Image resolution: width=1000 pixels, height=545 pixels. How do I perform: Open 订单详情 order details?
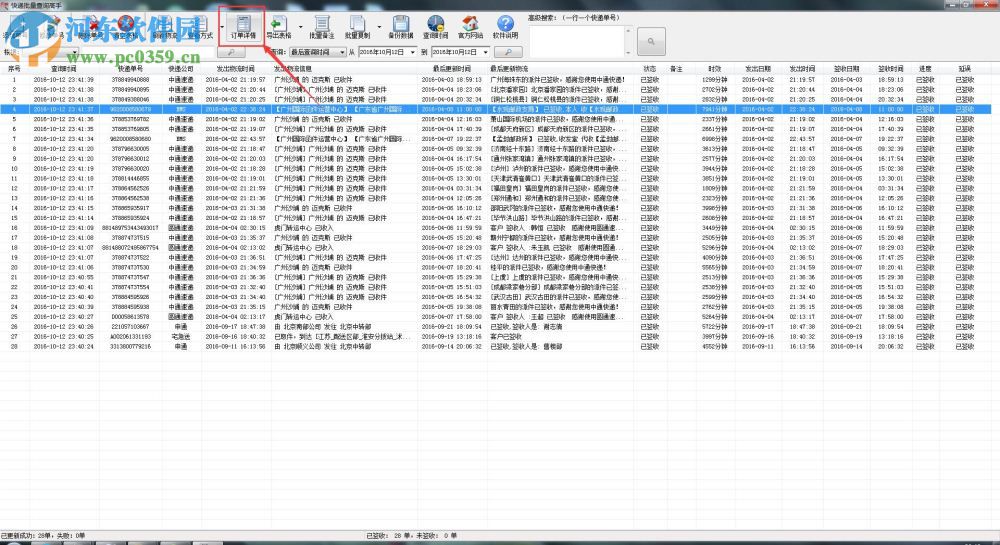[243, 27]
